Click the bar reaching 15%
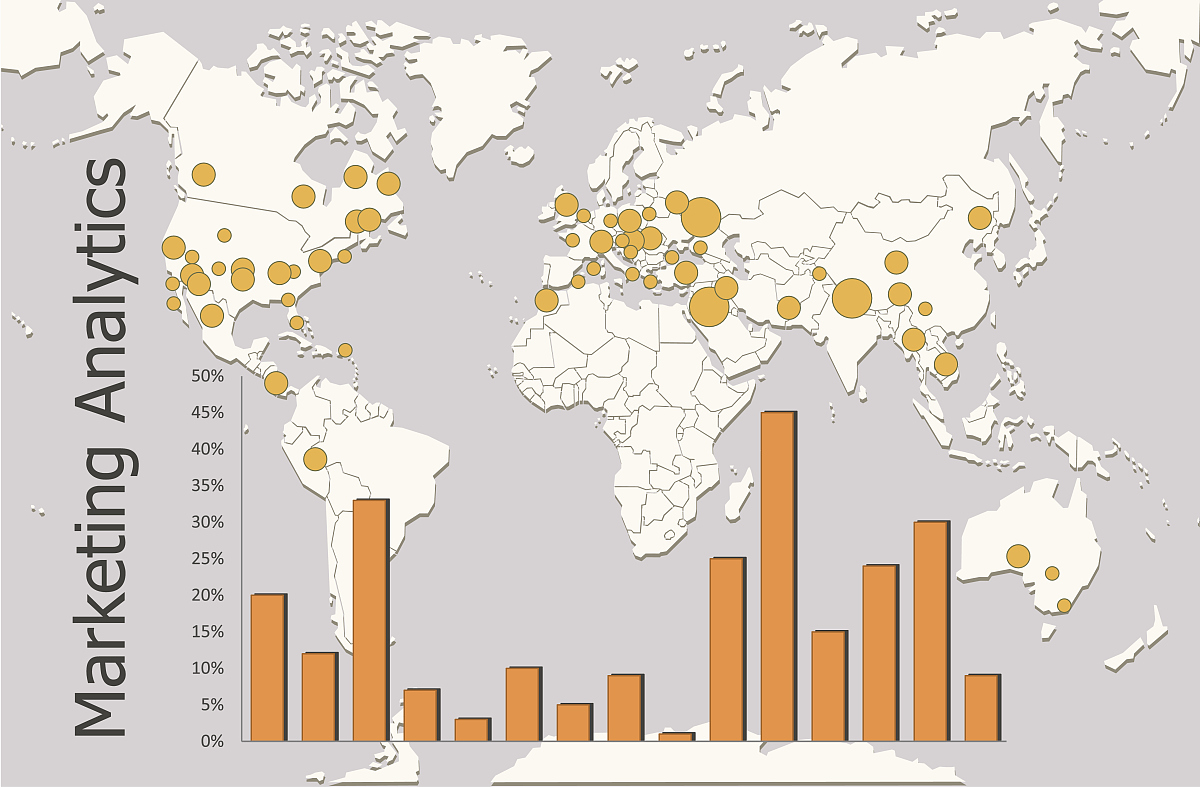The height and width of the screenshot is (787, 1200). pos(830,686)
